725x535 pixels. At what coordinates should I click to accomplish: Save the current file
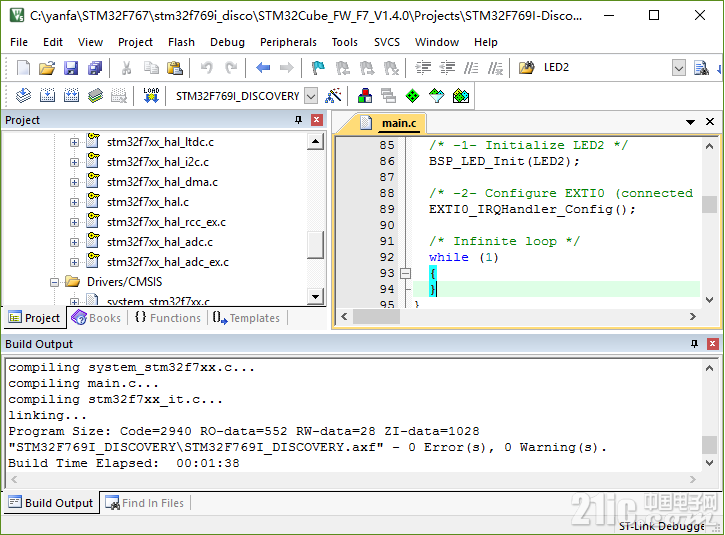(x=71, y=68)
